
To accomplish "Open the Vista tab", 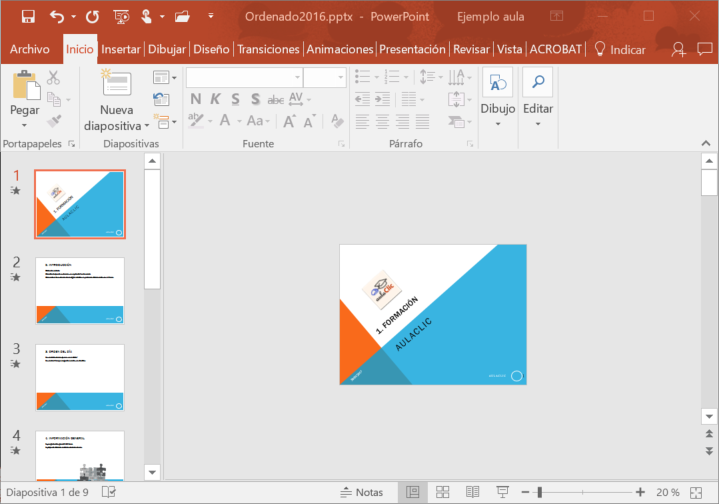I will (509, 49).
